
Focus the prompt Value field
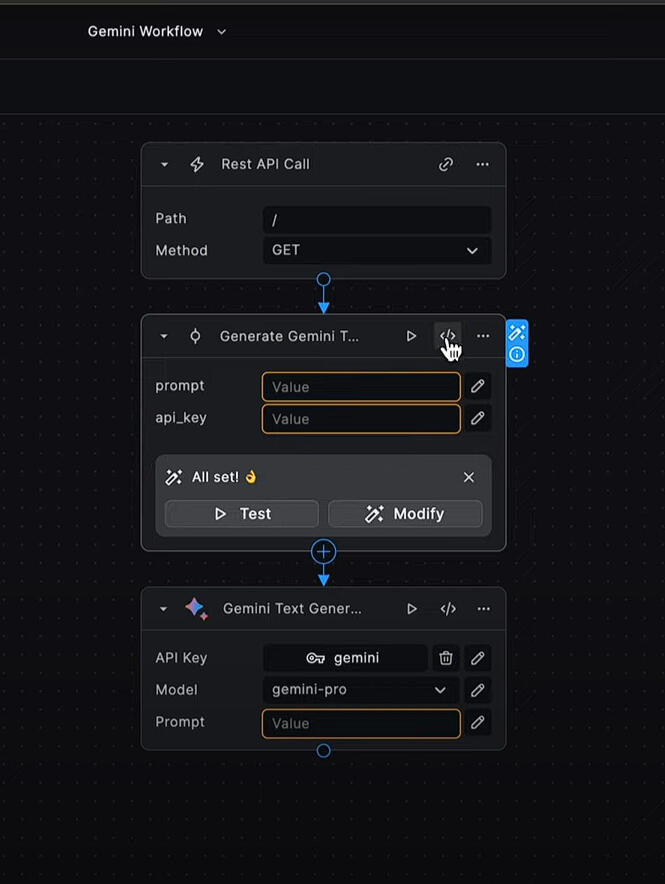pyautogui.click(x=361, y=387)
